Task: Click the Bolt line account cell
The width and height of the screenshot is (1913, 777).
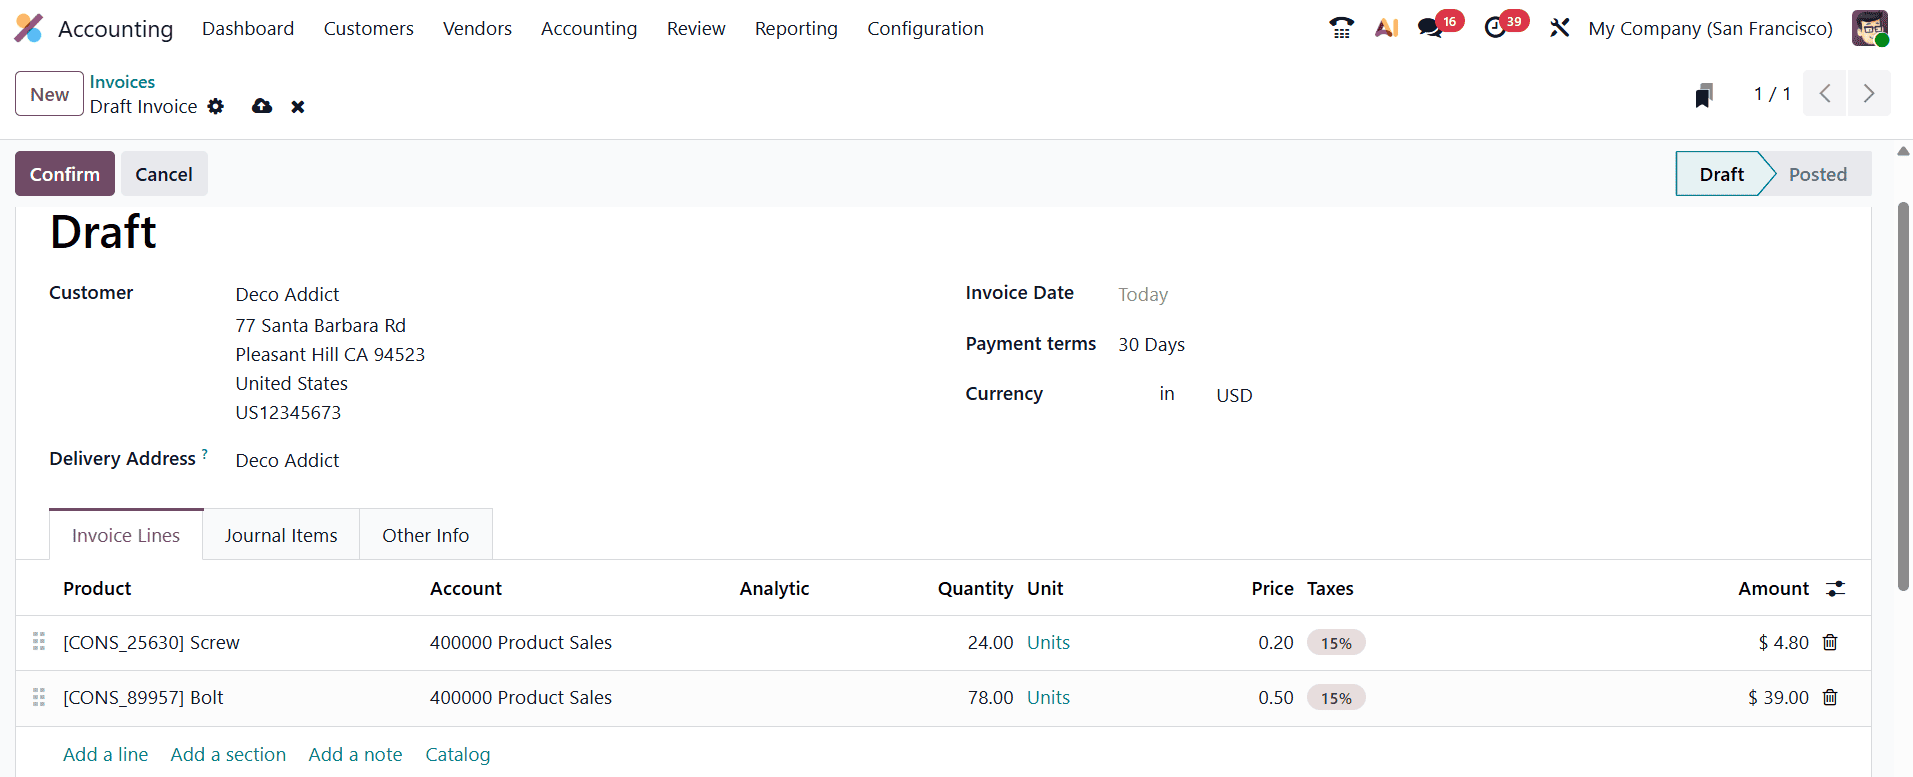Action: [x=521, y=697]
